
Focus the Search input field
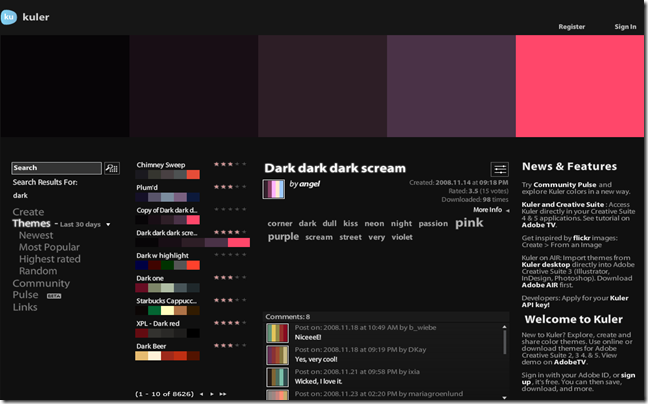click(x=57, y=168)
